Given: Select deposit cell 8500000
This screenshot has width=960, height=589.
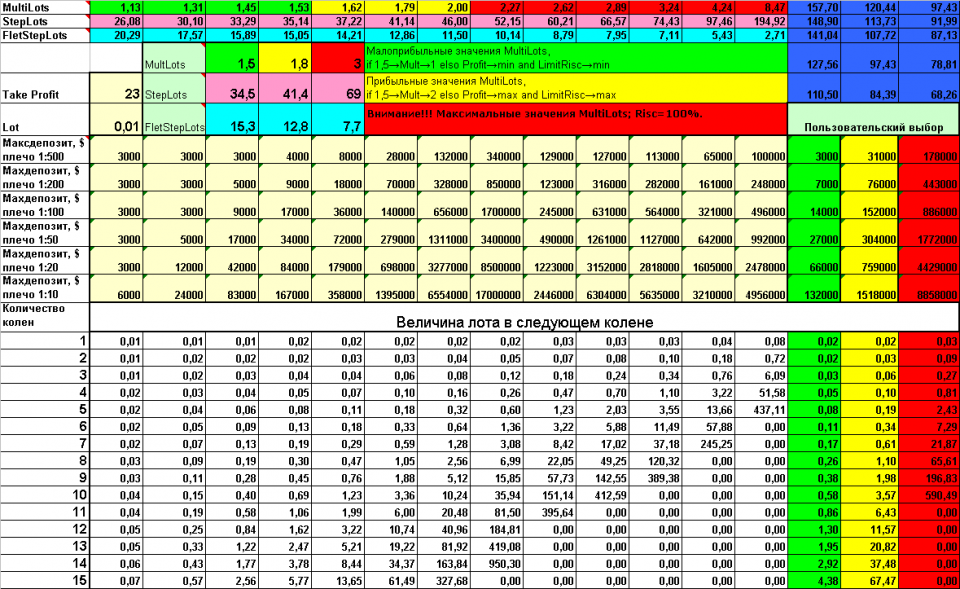Looking at the screenshot, I should (x=497, y=260).
